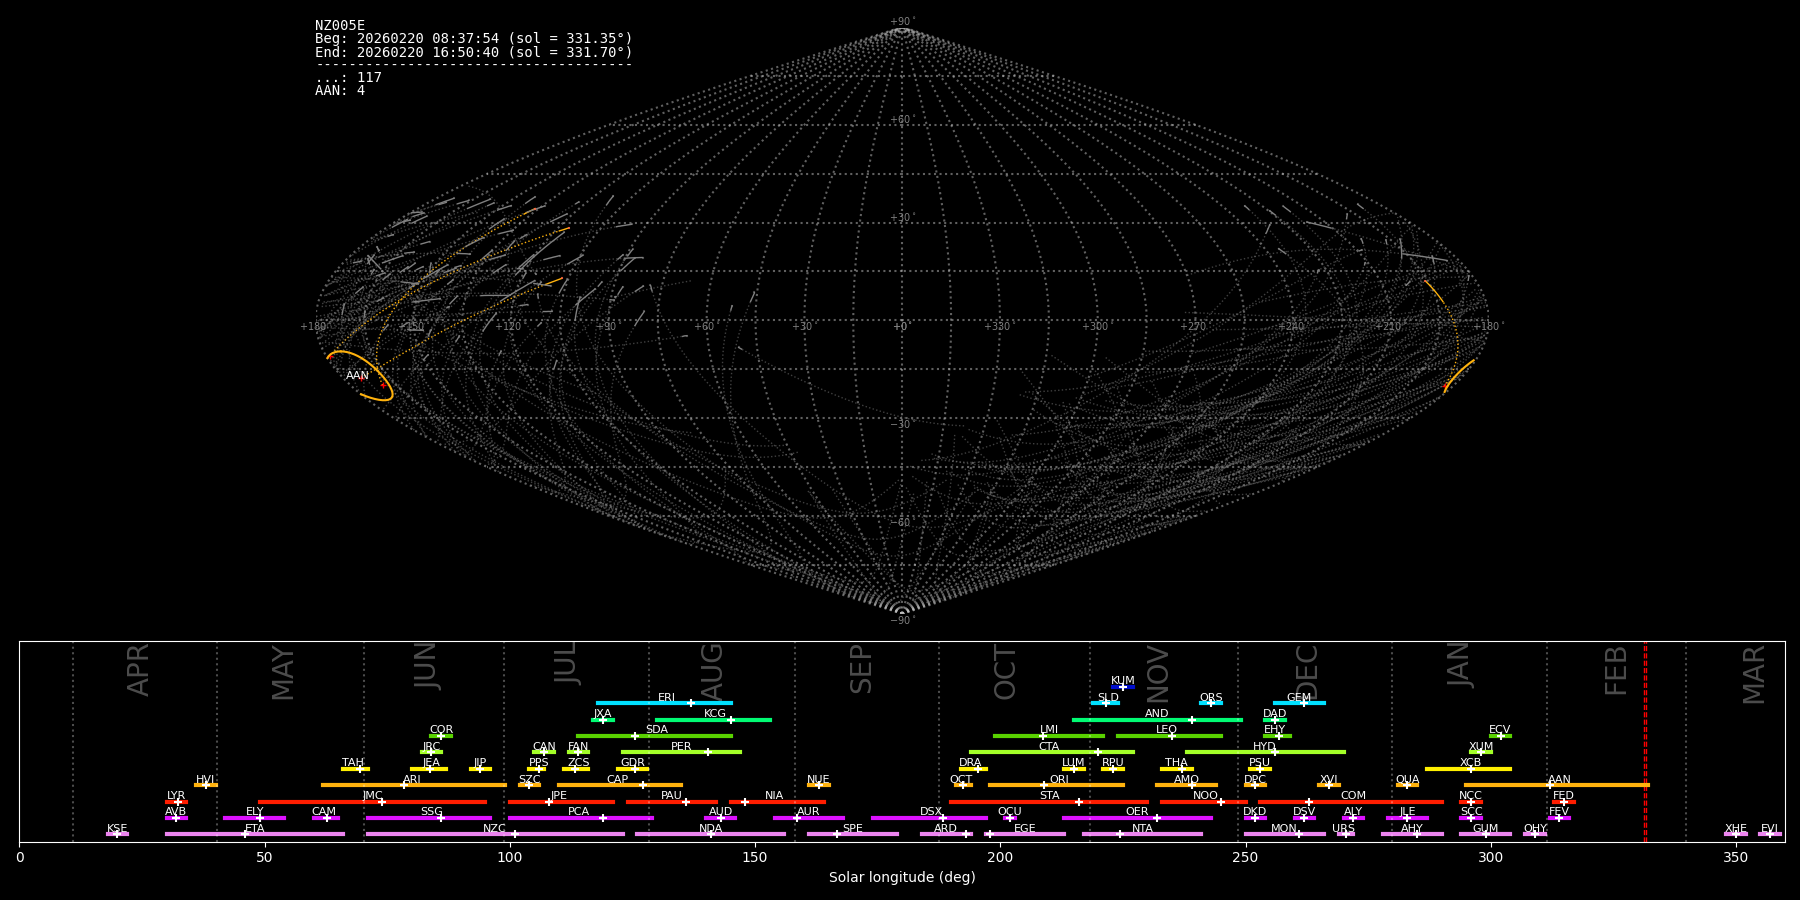Click the +90 latitude label atop the map
This screenshot has width=1800, height=900.
[901, 22]
